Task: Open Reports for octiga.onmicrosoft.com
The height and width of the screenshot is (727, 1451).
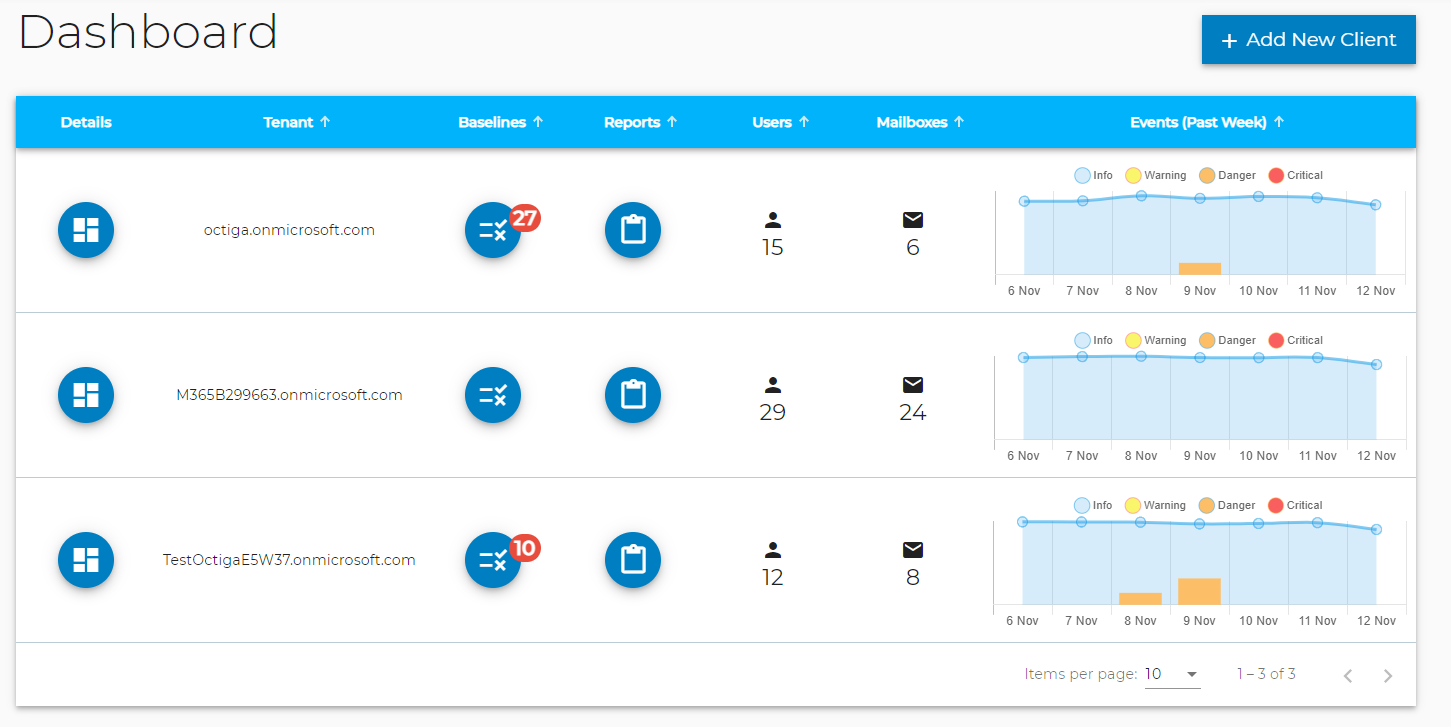Action: [x=633, y=230]
